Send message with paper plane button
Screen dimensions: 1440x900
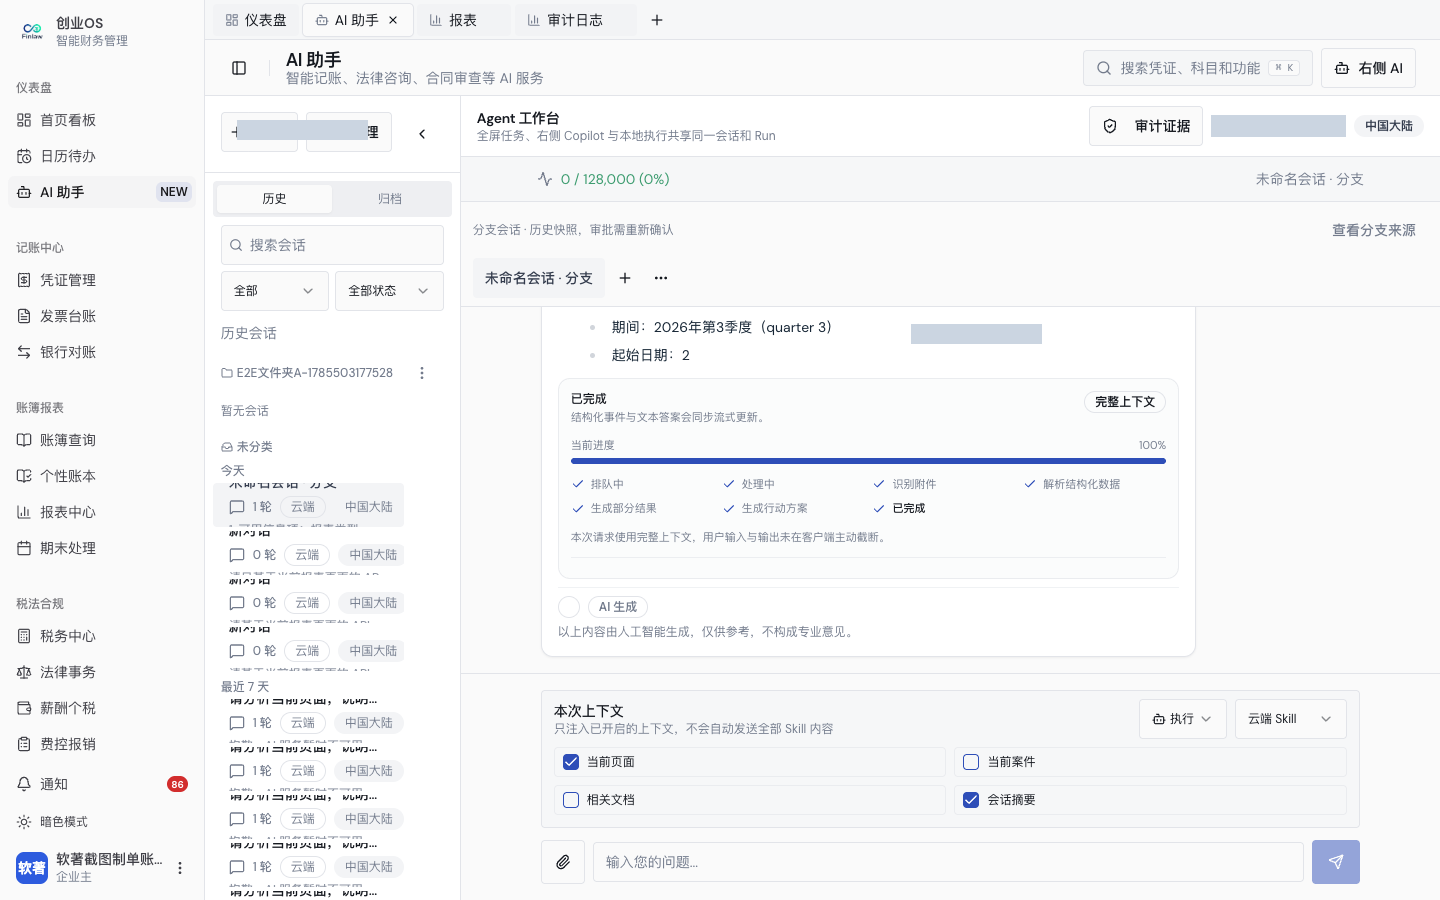coord(1336,862)
